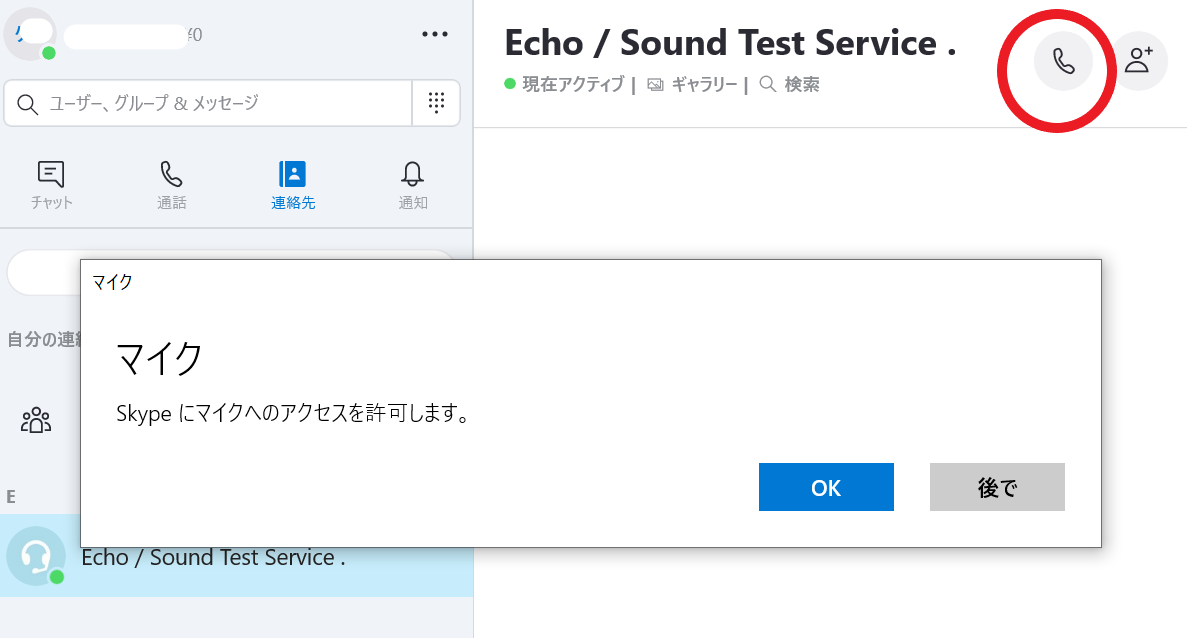Open the three-dot More menu

click(x=435, y=34)
